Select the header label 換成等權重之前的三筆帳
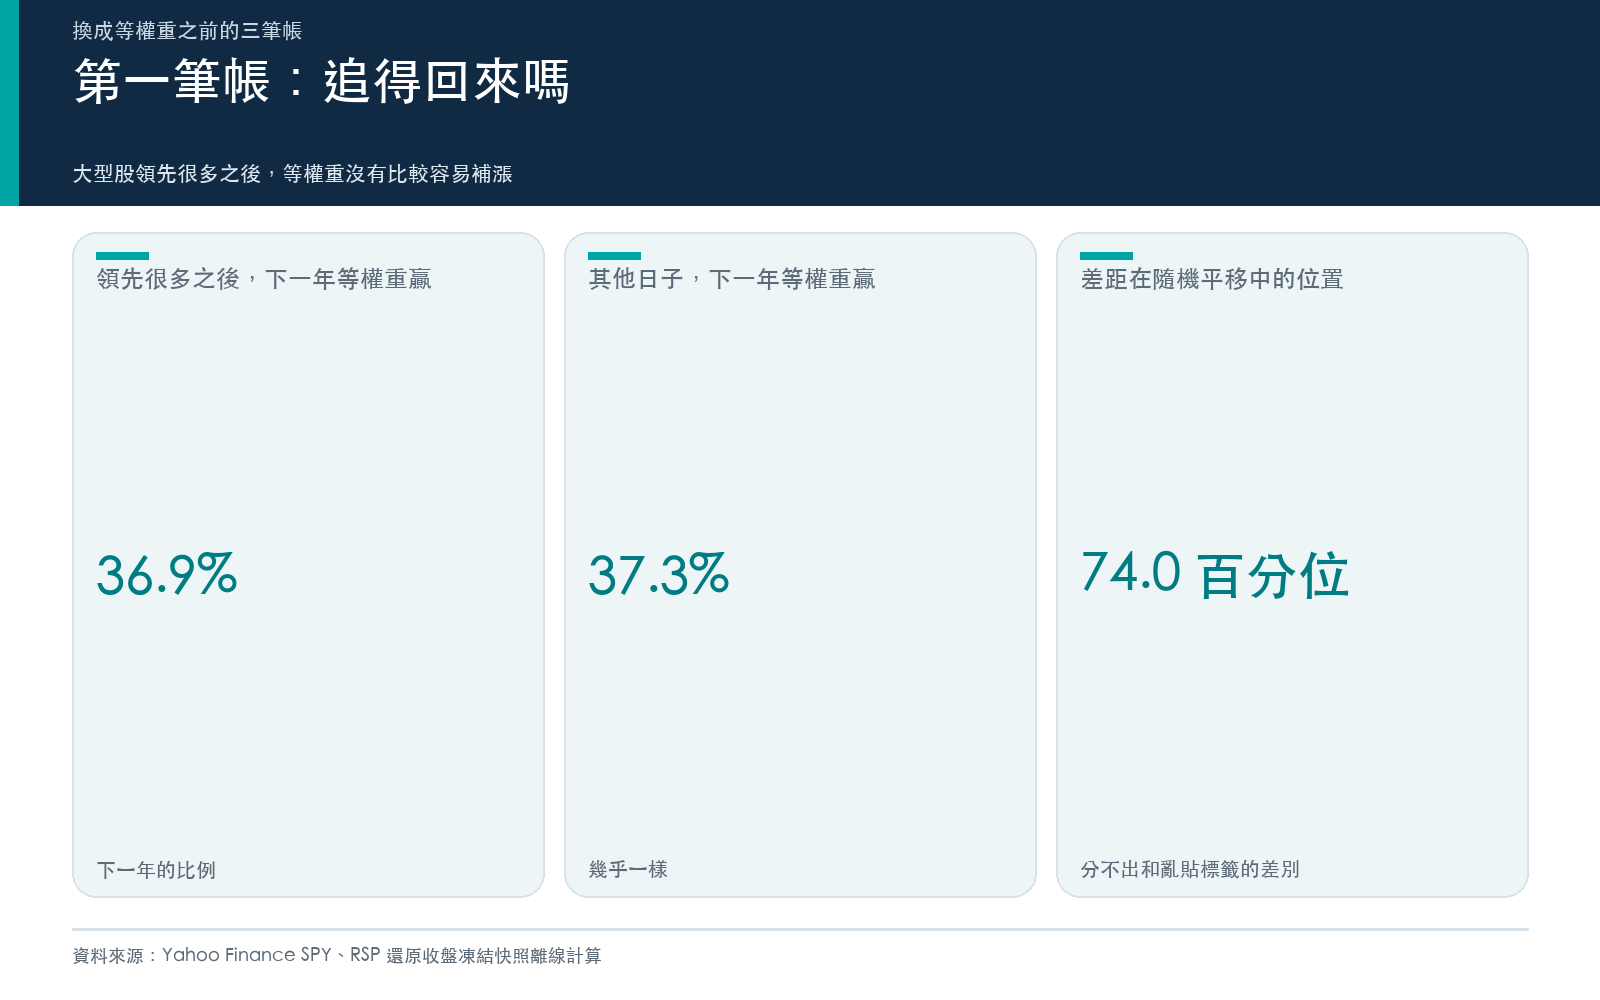Screen dimensions: 1600x1000 click(x=187, y=31)
